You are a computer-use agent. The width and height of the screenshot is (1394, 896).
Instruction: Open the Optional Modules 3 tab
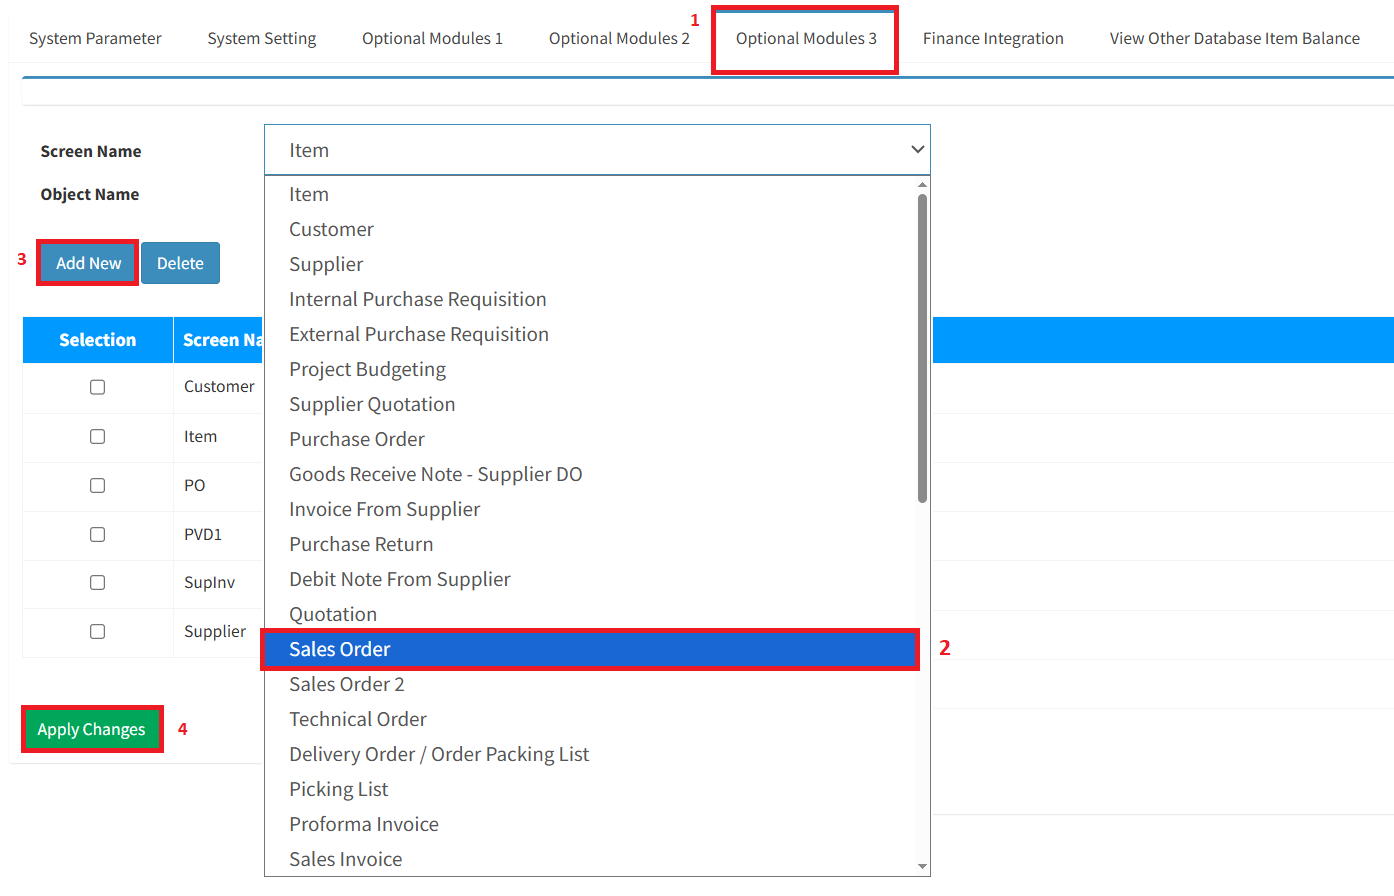[805, 39]
